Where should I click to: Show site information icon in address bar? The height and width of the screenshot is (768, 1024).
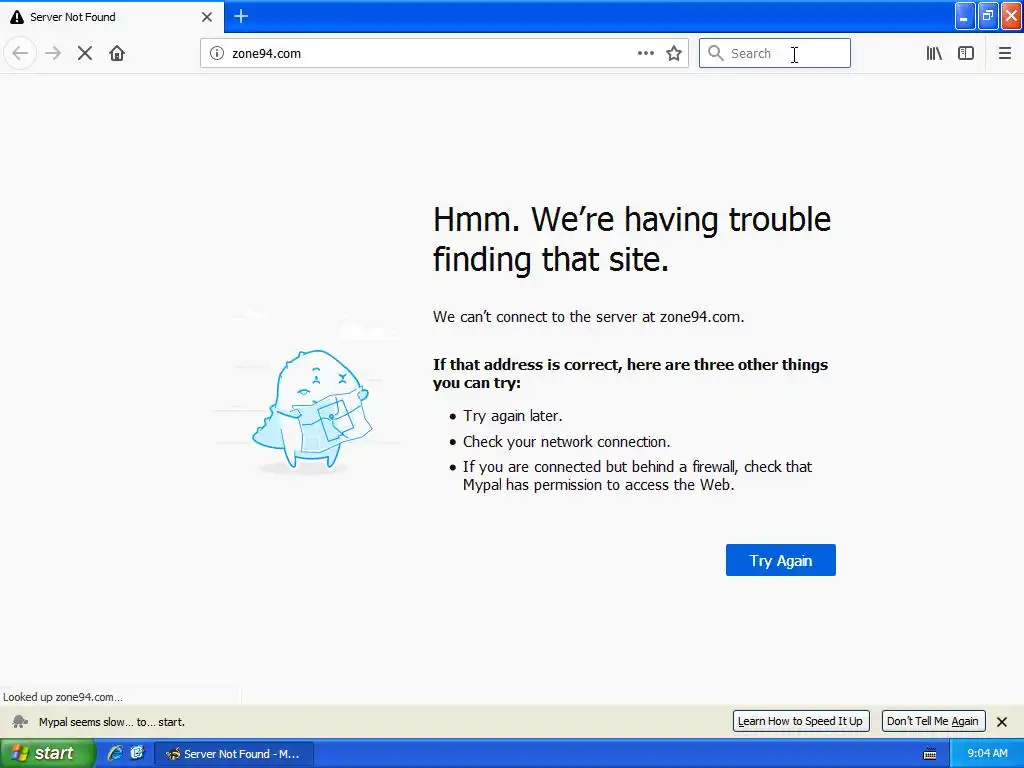click(217, 53)
